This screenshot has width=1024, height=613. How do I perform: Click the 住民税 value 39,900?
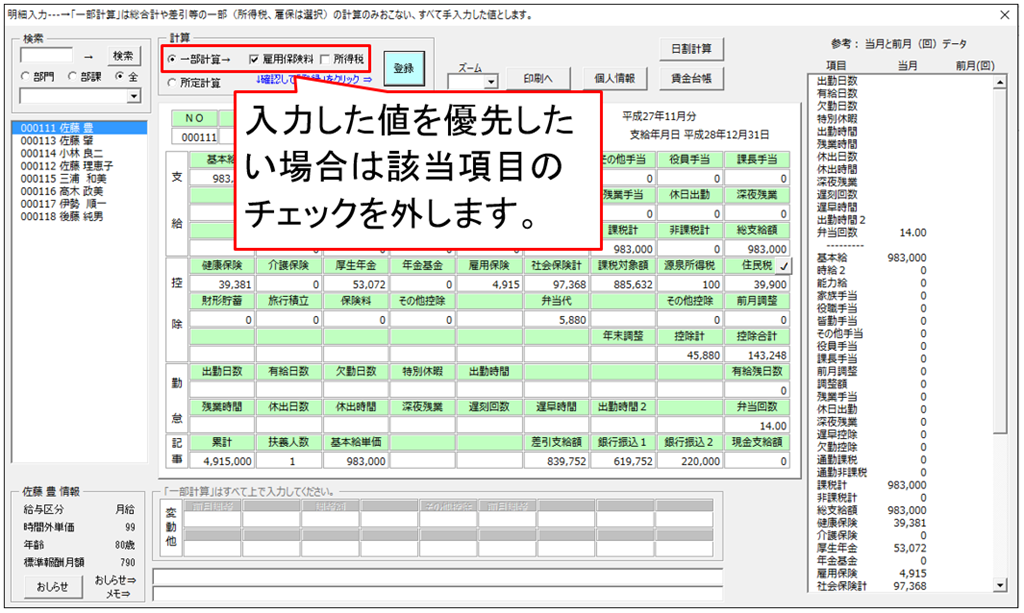(757, 285)
